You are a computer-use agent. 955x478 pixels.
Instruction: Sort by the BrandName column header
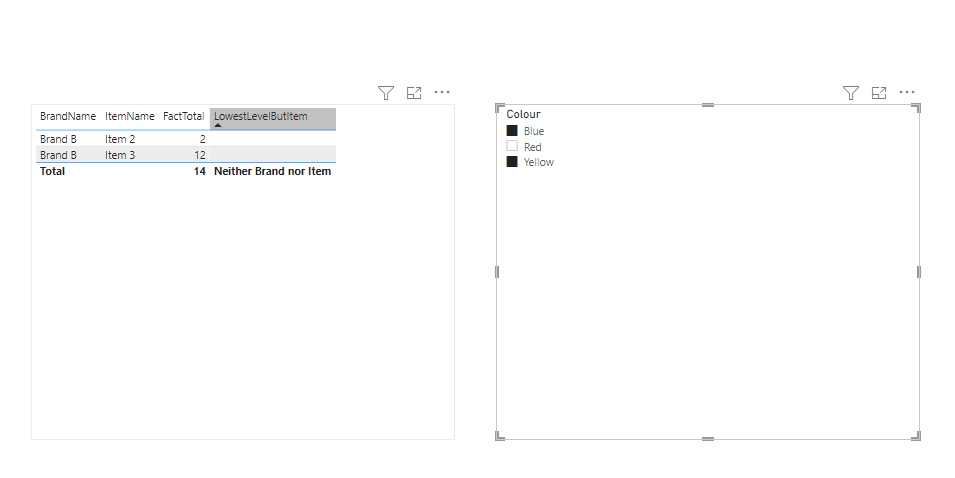tap(68, 116)
